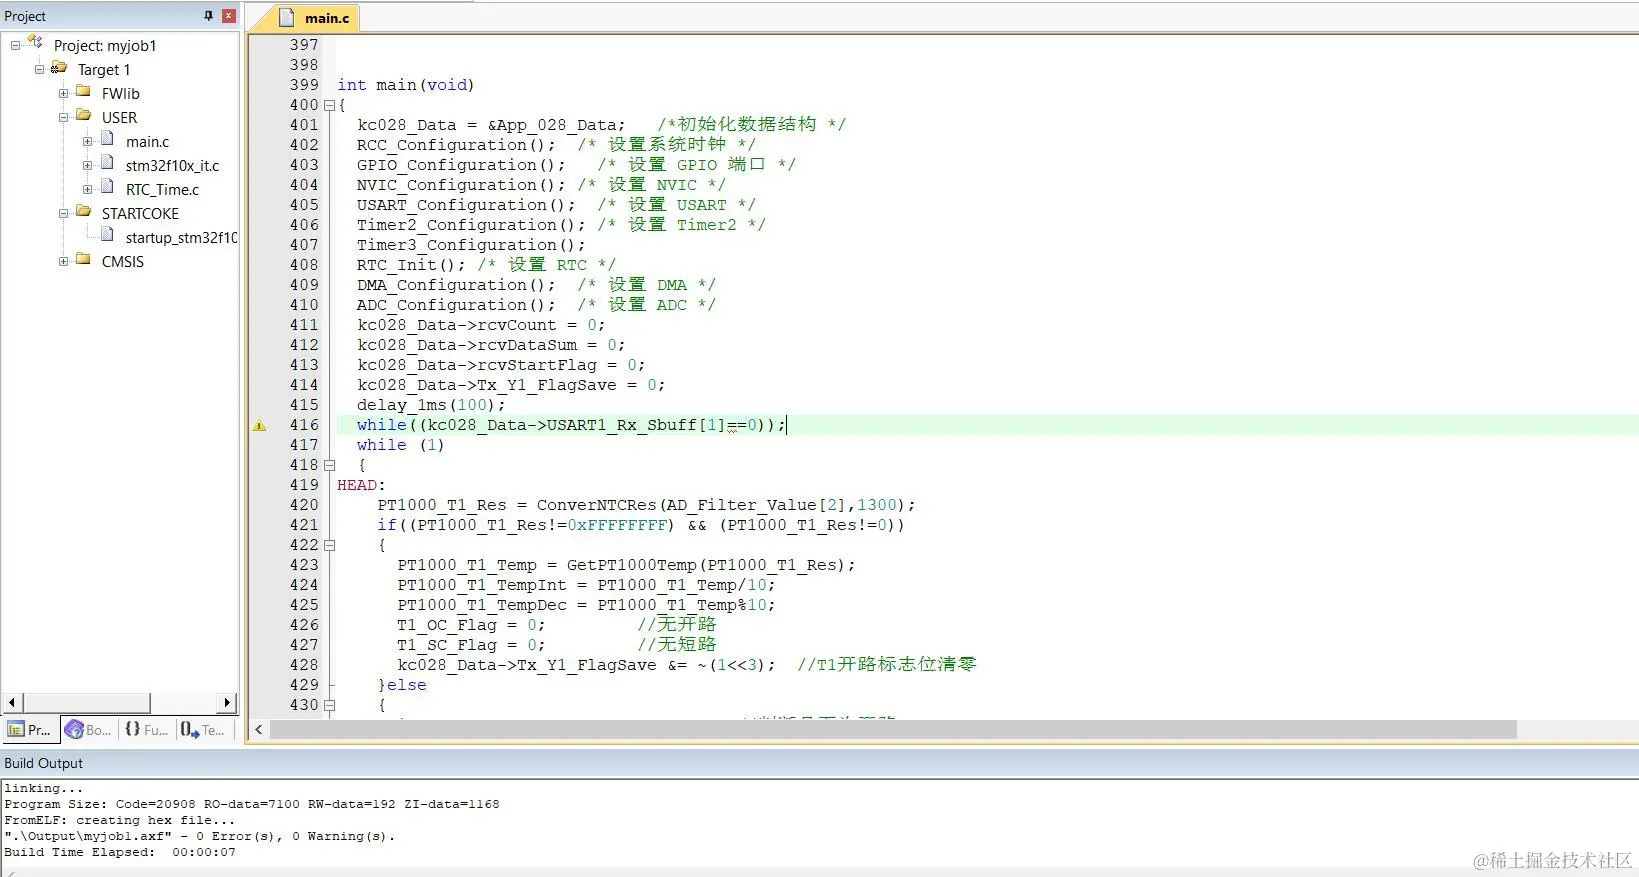
Task: Click the STARTCOKE folder icon
Action: pos(84,212)
